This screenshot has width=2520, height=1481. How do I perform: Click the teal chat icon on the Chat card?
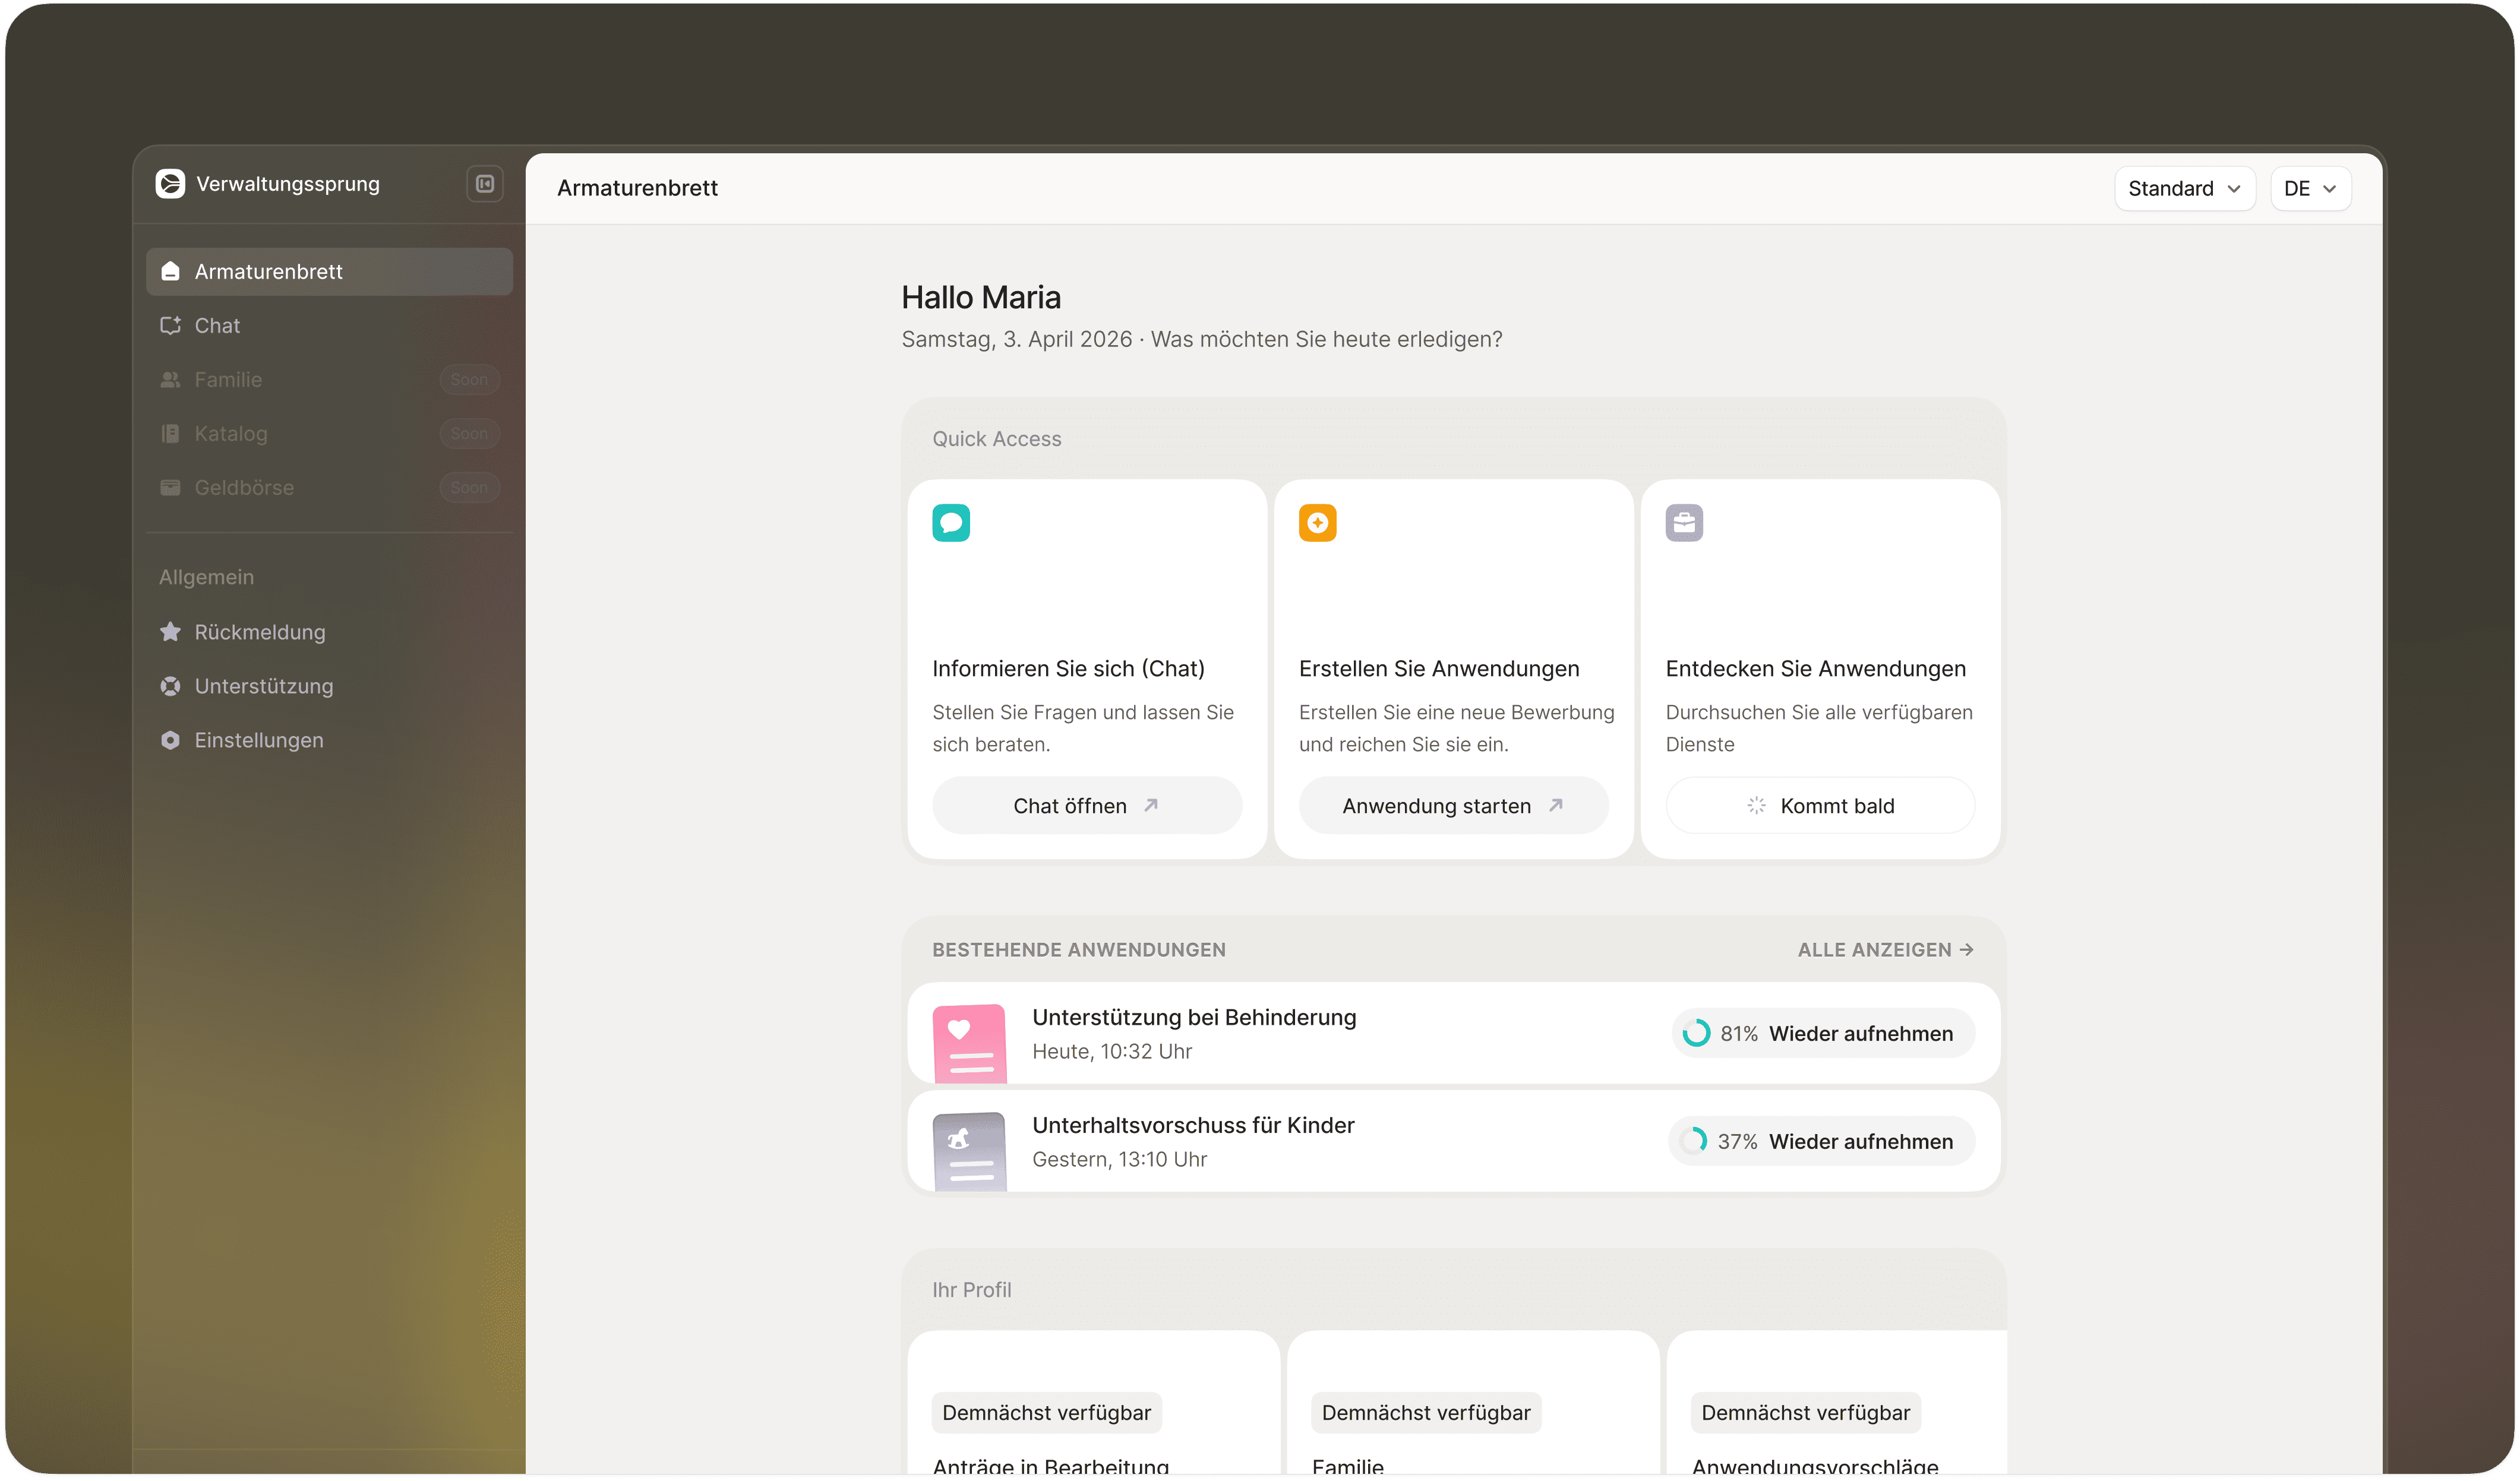[x=951, y=523]
